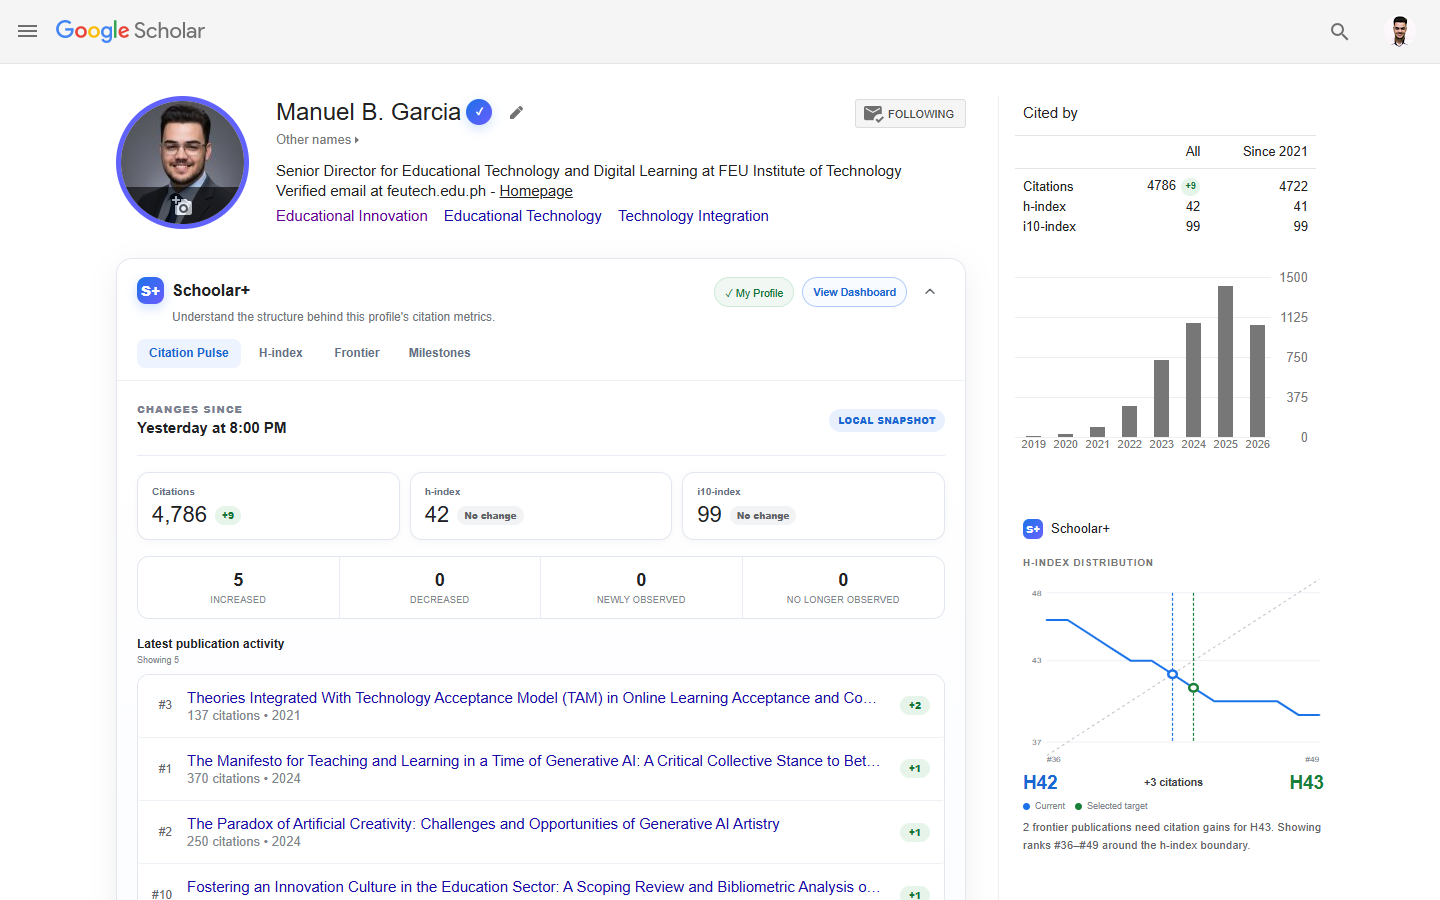Click the sidebar Schoolar+ S+ icon

coord(1033,529)
